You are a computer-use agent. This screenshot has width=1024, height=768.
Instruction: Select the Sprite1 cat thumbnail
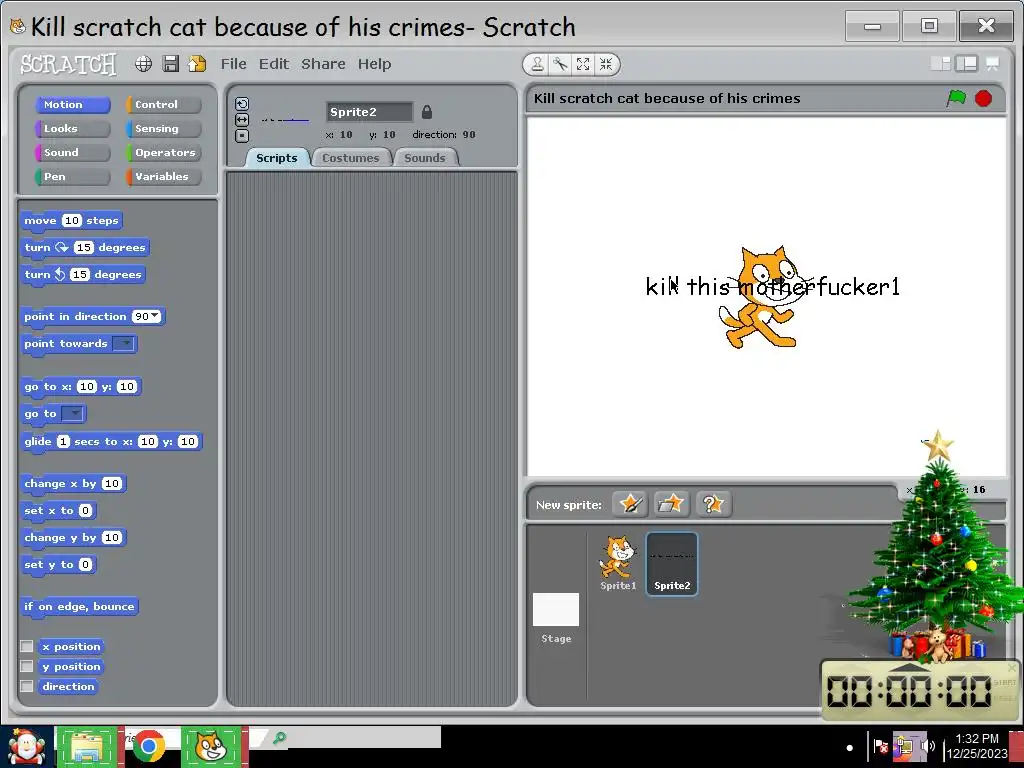pyautogui.click(x=618, y=564)
